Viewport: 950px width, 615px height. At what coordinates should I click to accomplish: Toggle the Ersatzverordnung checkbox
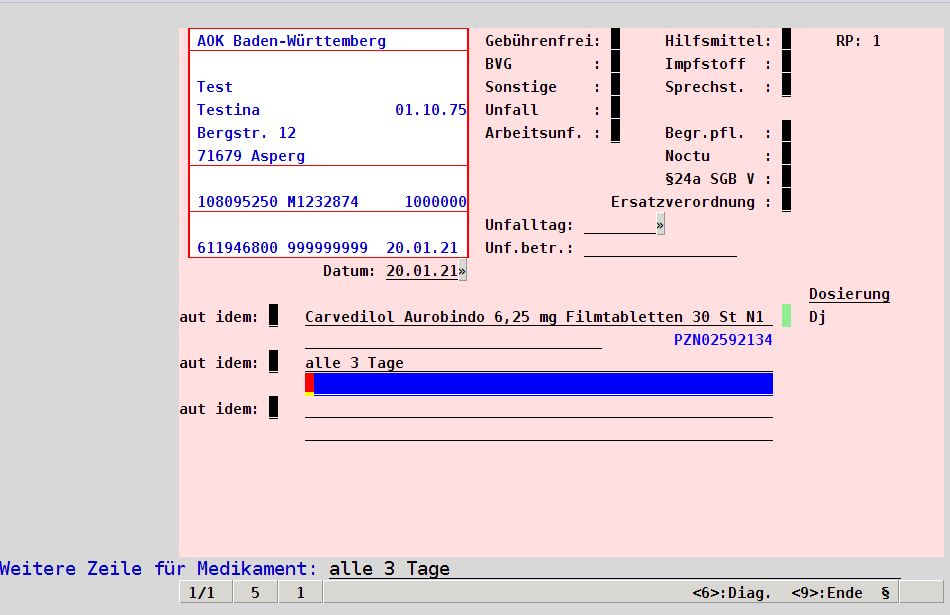click(786, 201)
